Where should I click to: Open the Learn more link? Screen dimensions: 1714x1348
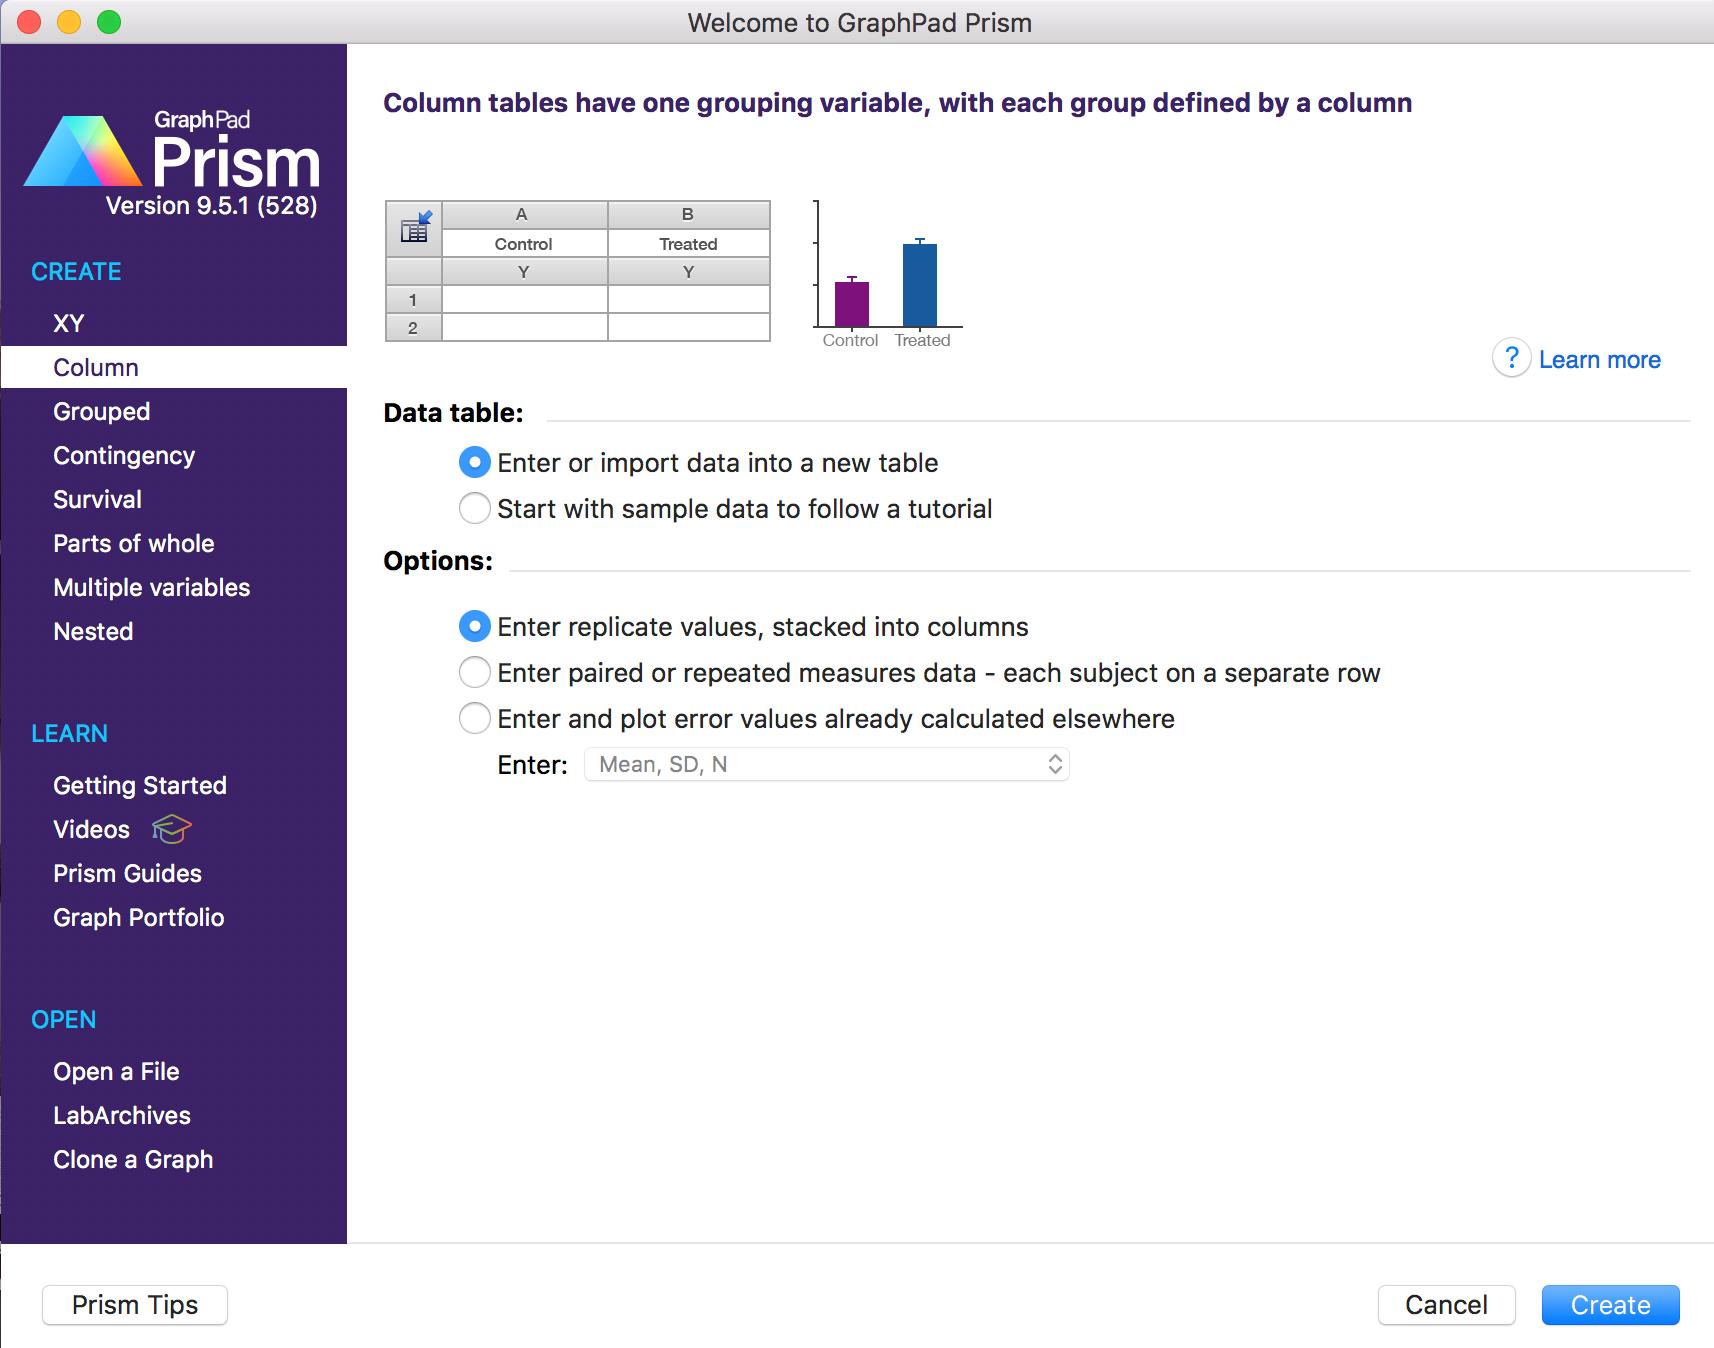(x=1599, y=360)
